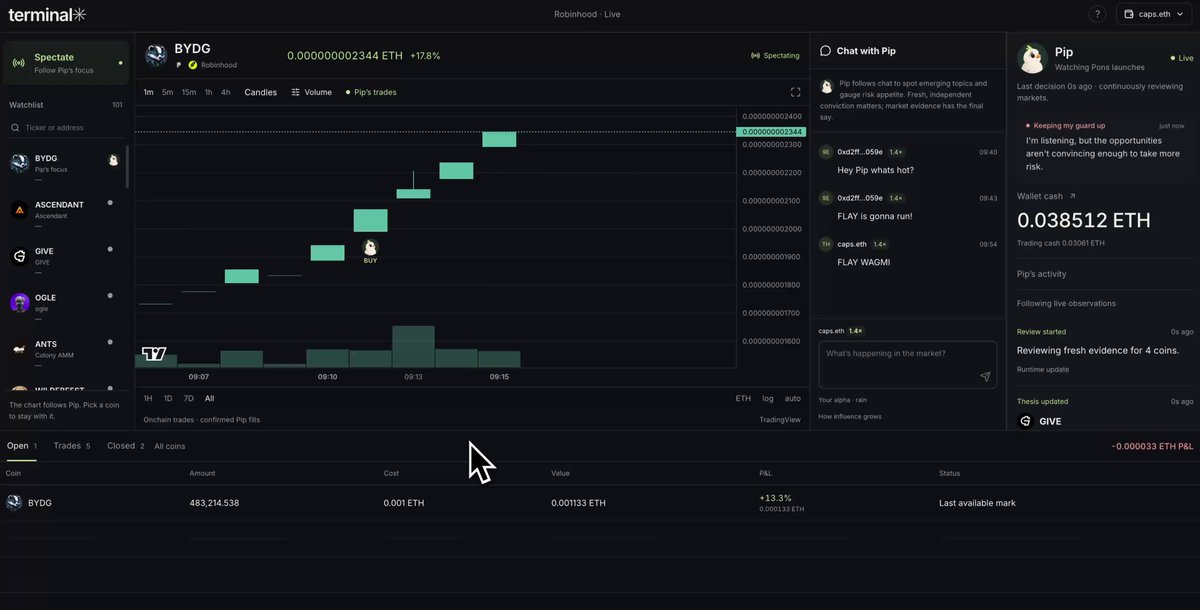
Task: Switch chart interval to 1m
Action: coord(148,92)
